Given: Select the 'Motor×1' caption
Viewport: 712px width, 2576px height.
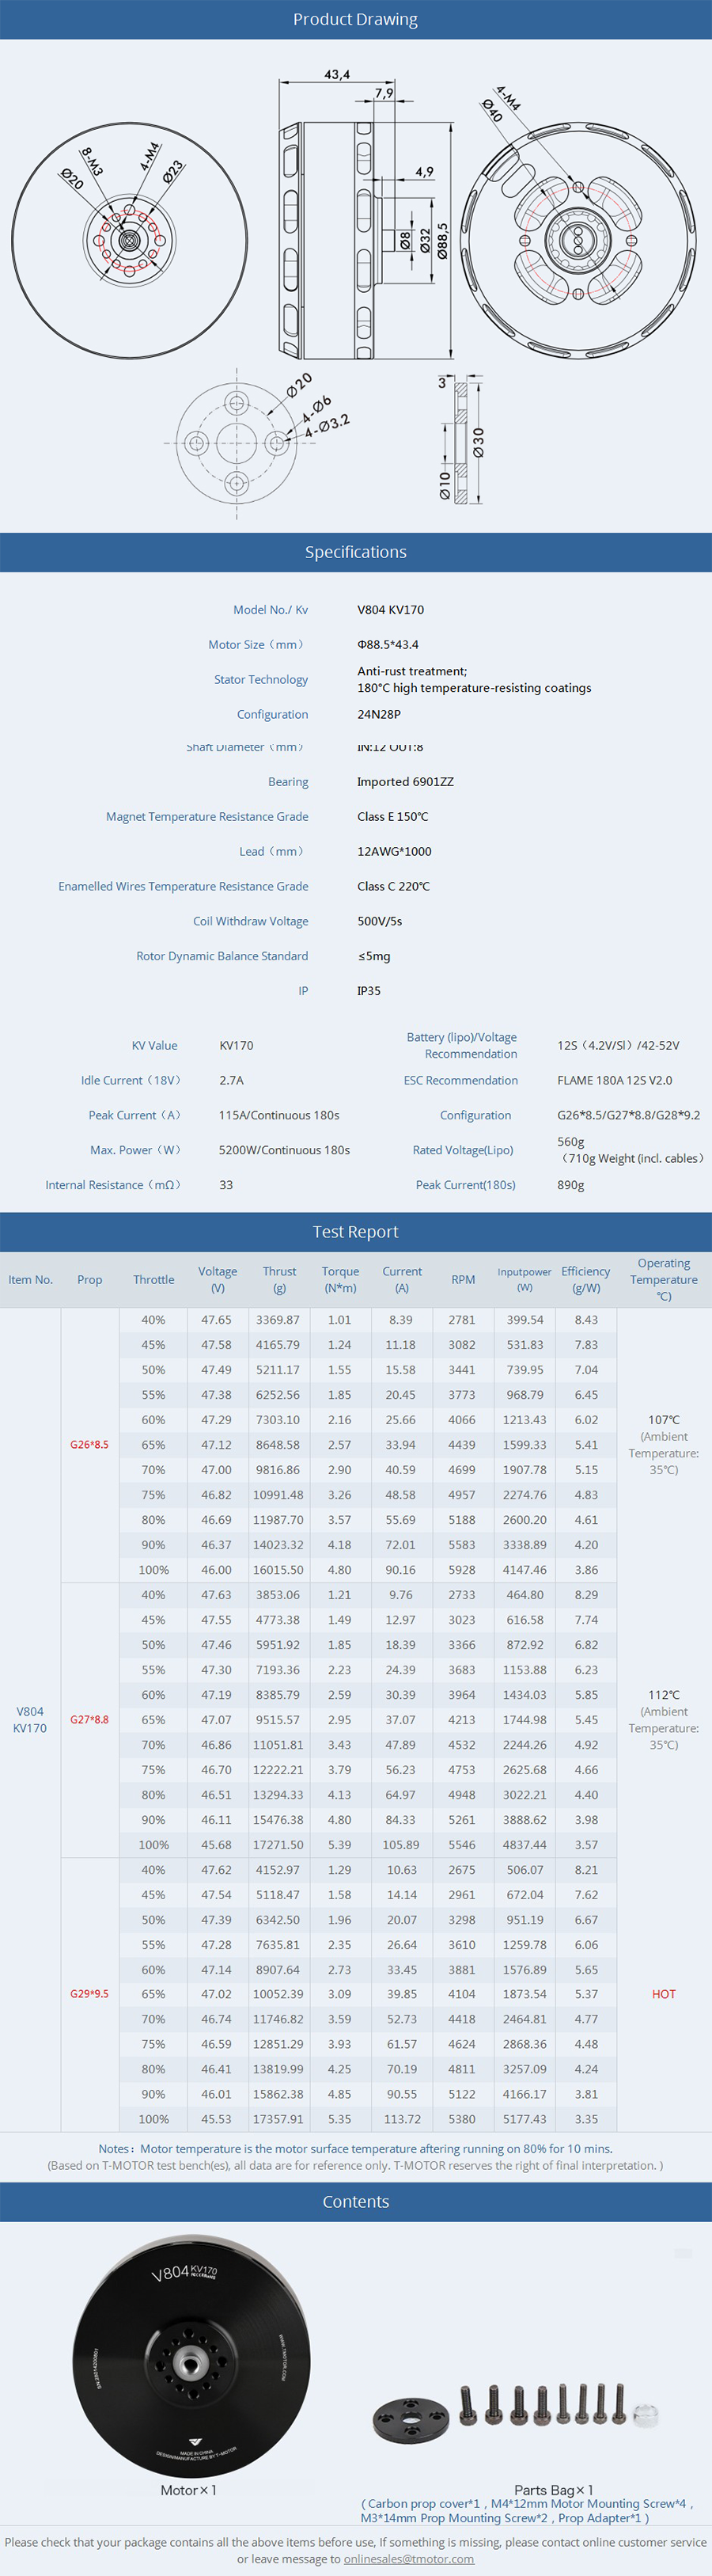Looking at the screenshot, I should click(189, 2490).
